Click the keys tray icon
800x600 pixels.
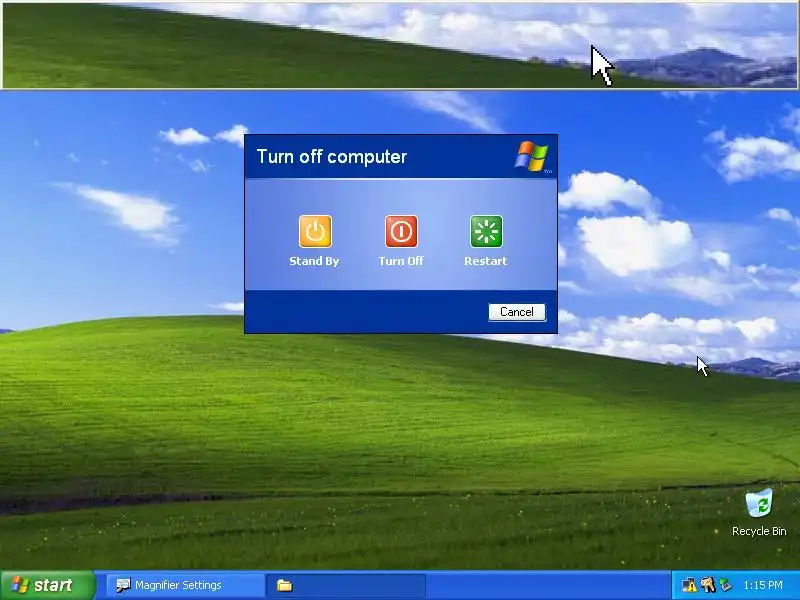click(707, 585)
